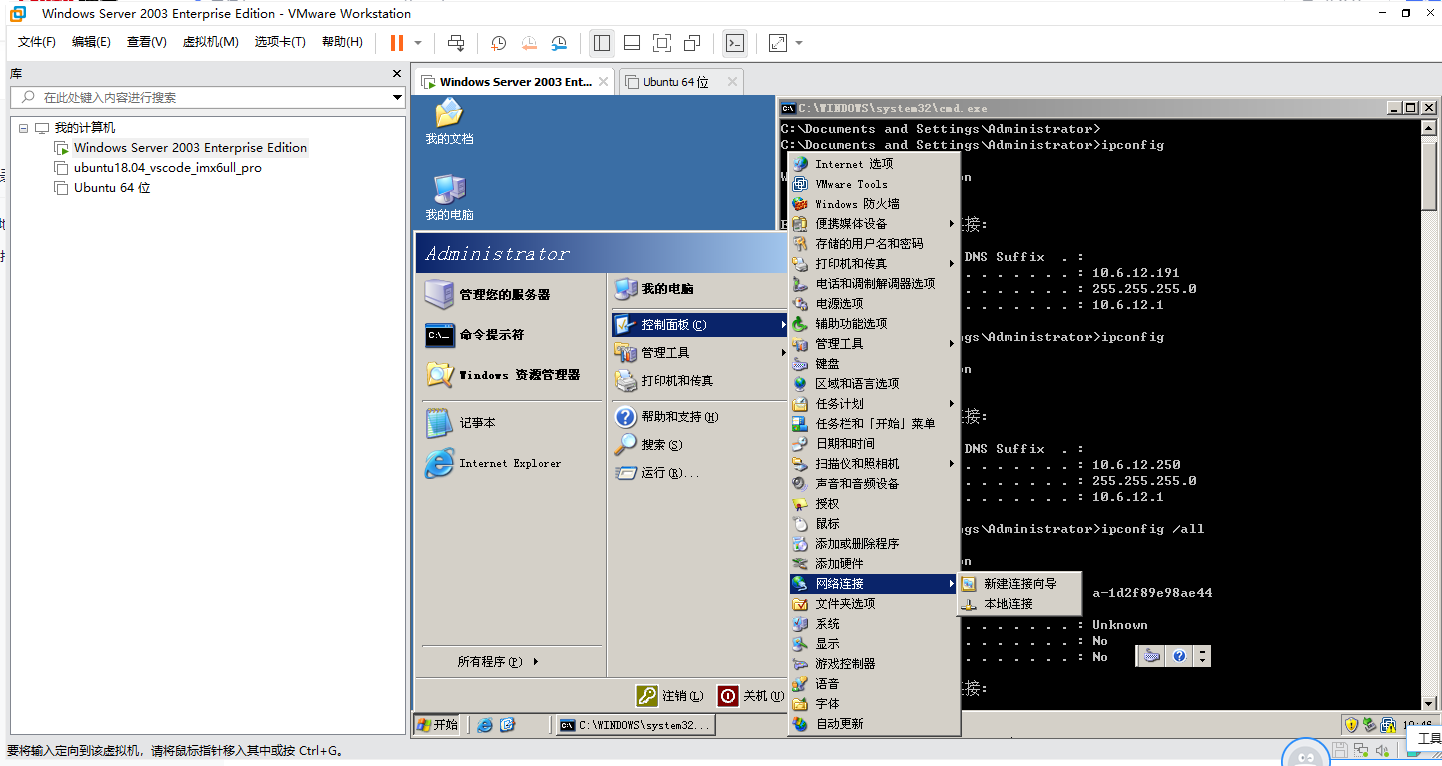Click the 开始 Start button
Viewport: 1442px width, 766px height.
click(437, 725)
